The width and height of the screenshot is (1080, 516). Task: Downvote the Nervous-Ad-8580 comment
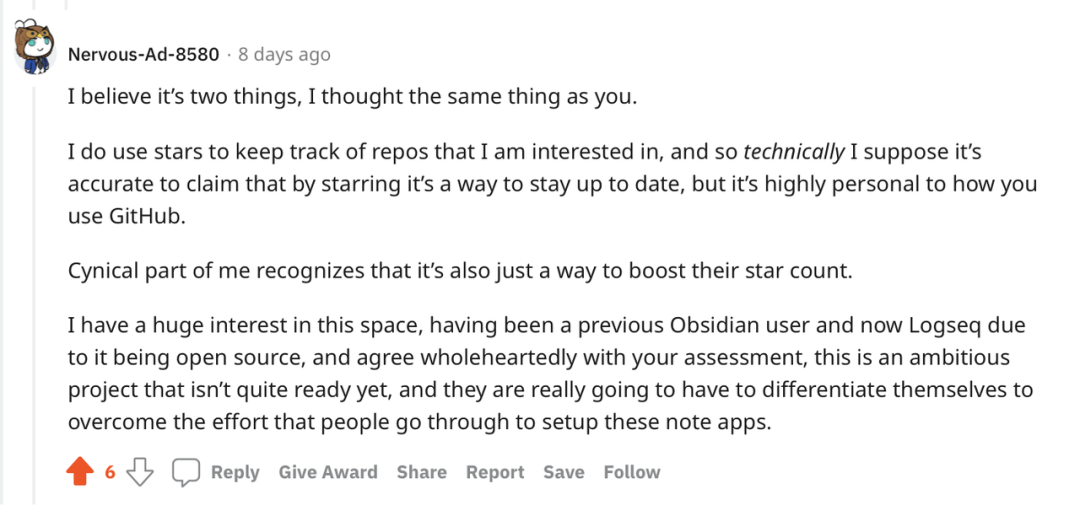click(141, 472)
